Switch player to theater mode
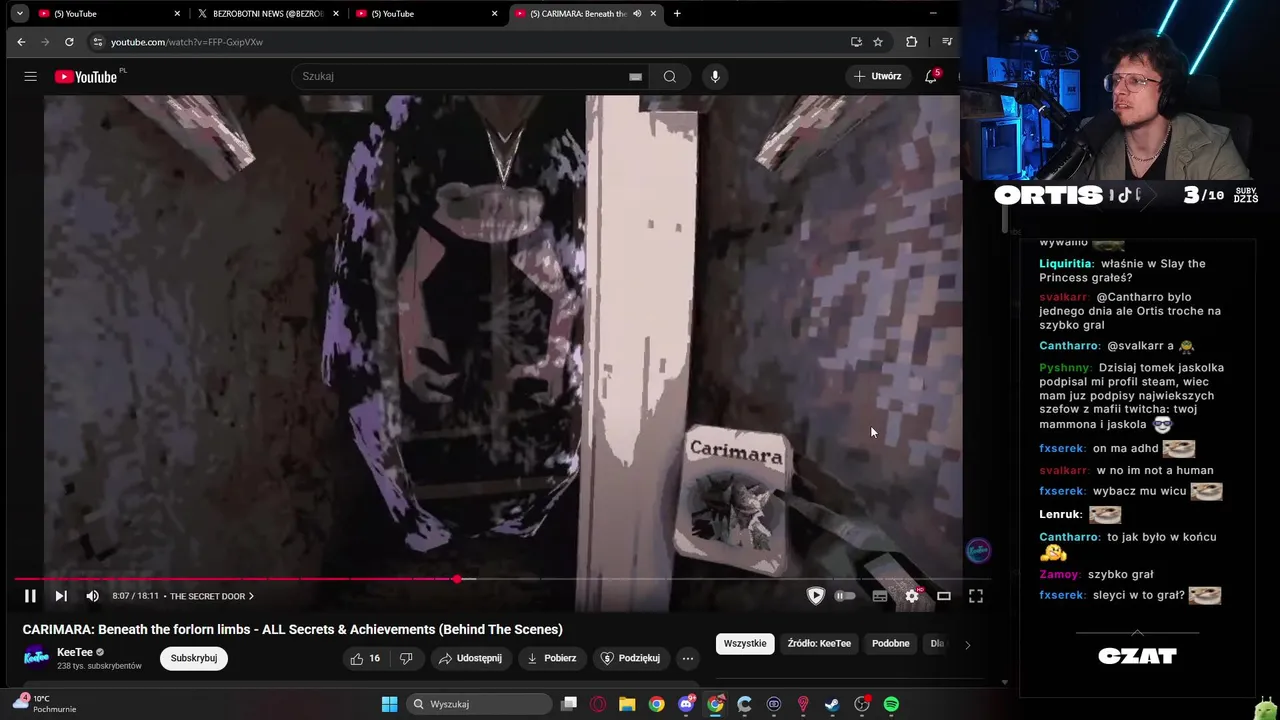Image resolution: width=1280 pixels, height=720 pixels. [x=944, y=596]
